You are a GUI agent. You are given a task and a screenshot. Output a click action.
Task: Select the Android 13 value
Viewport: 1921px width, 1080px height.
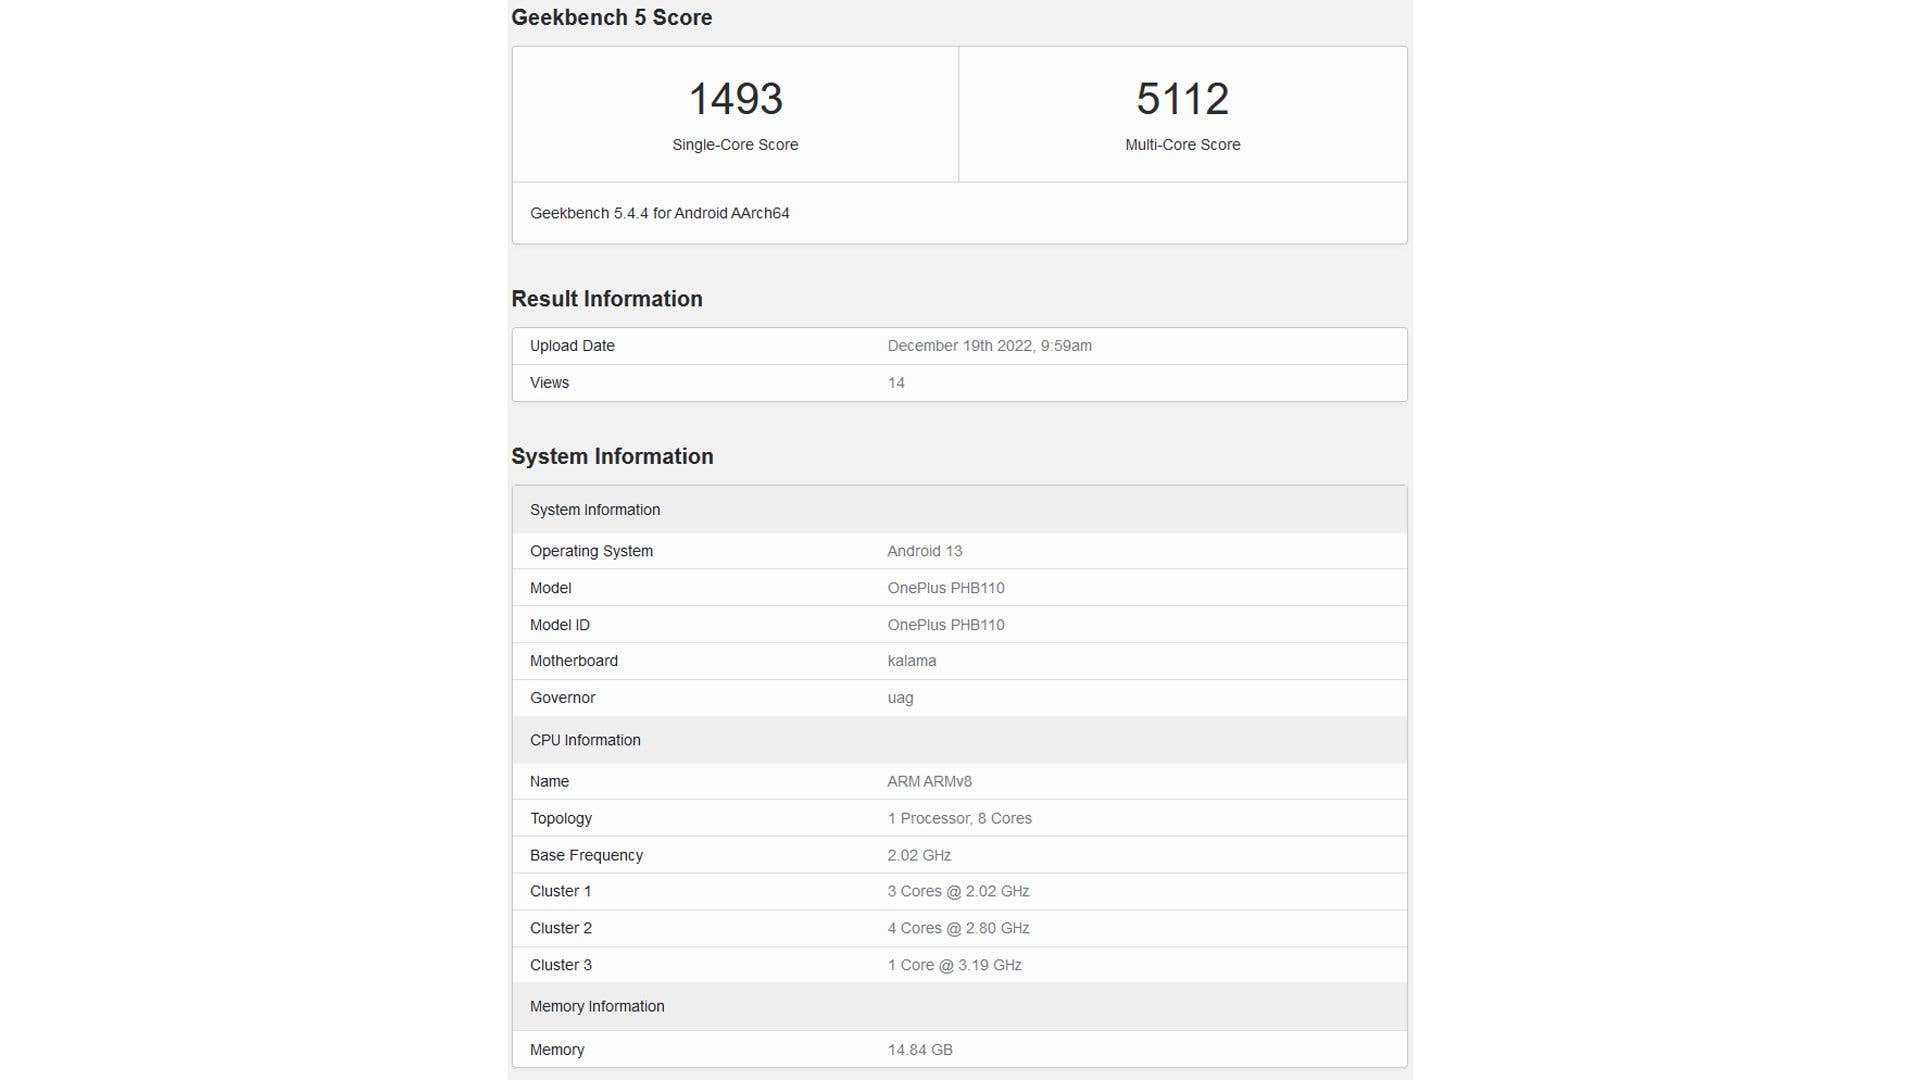click(924, 551)
